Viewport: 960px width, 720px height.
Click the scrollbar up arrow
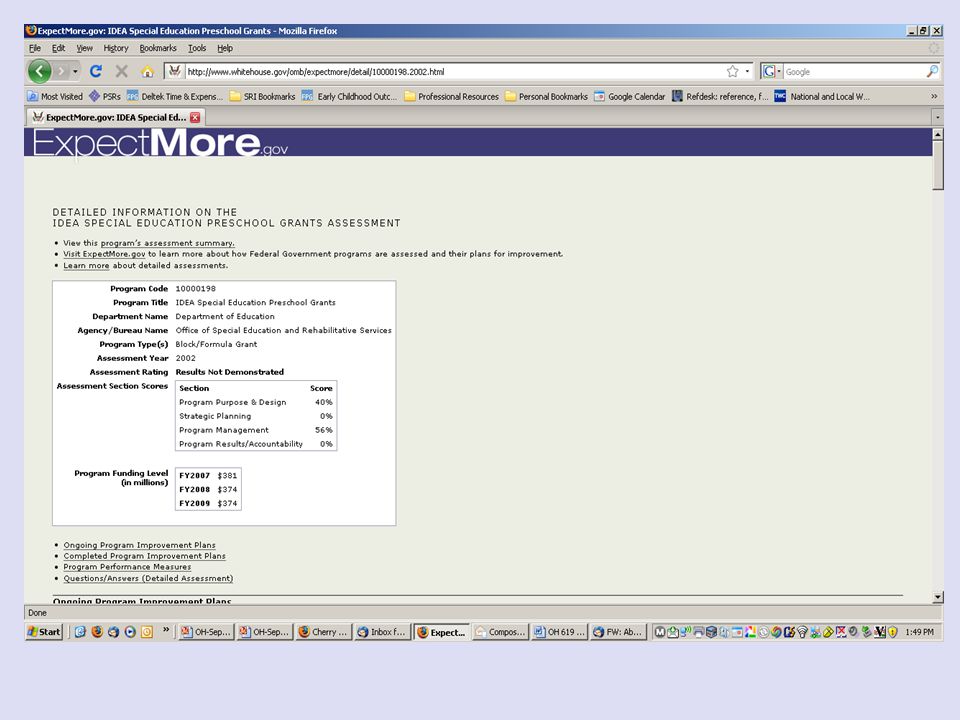coord(937,134)
